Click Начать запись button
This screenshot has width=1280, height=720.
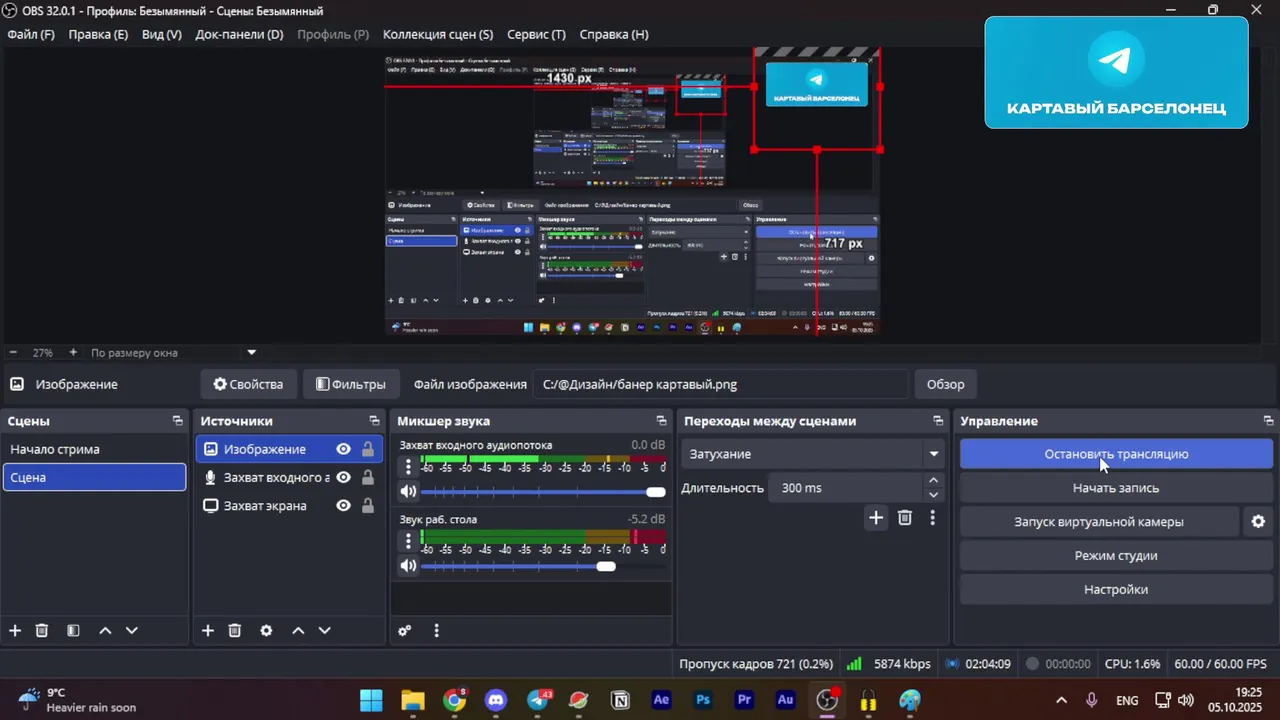click(1116, 488)
